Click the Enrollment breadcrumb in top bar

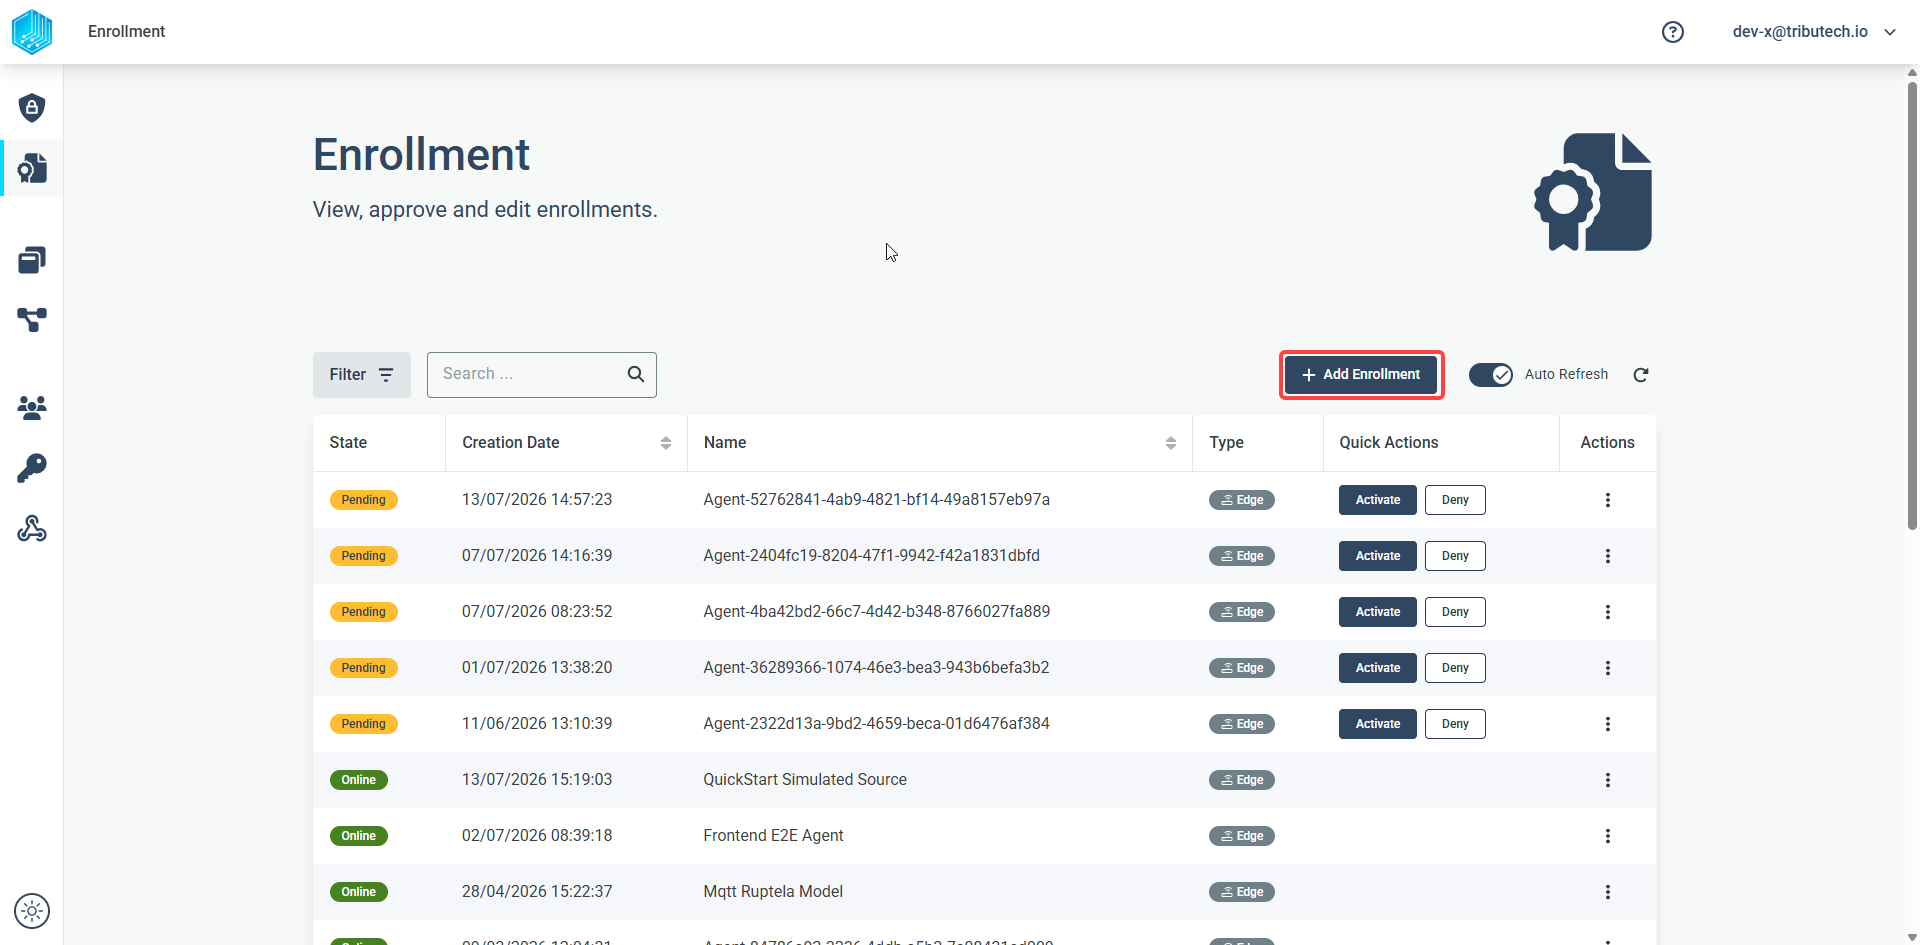point(126,32)
